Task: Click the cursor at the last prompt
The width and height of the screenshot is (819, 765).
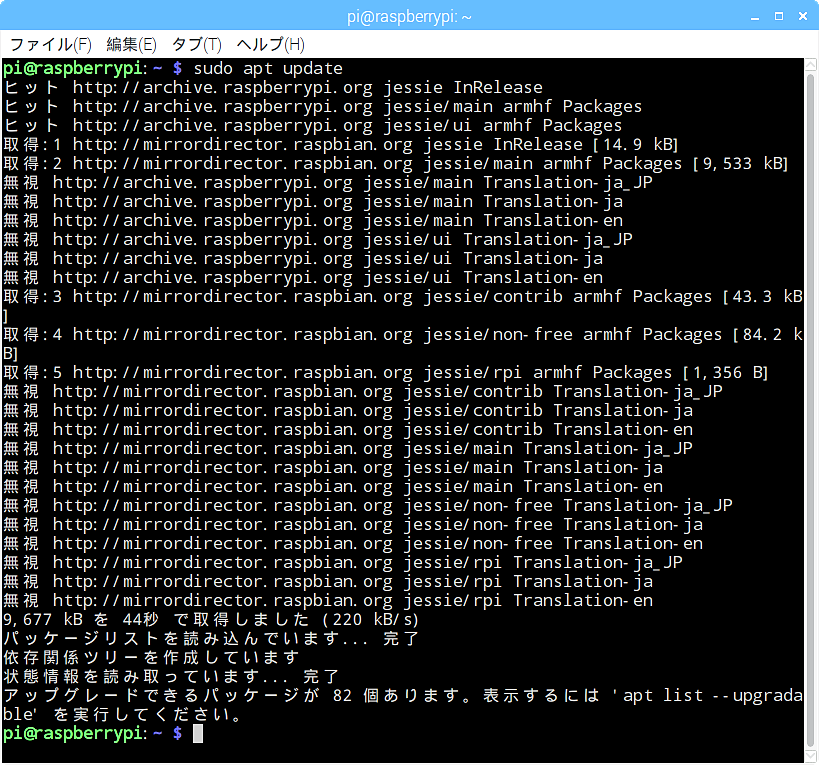Action: (198, 733)
